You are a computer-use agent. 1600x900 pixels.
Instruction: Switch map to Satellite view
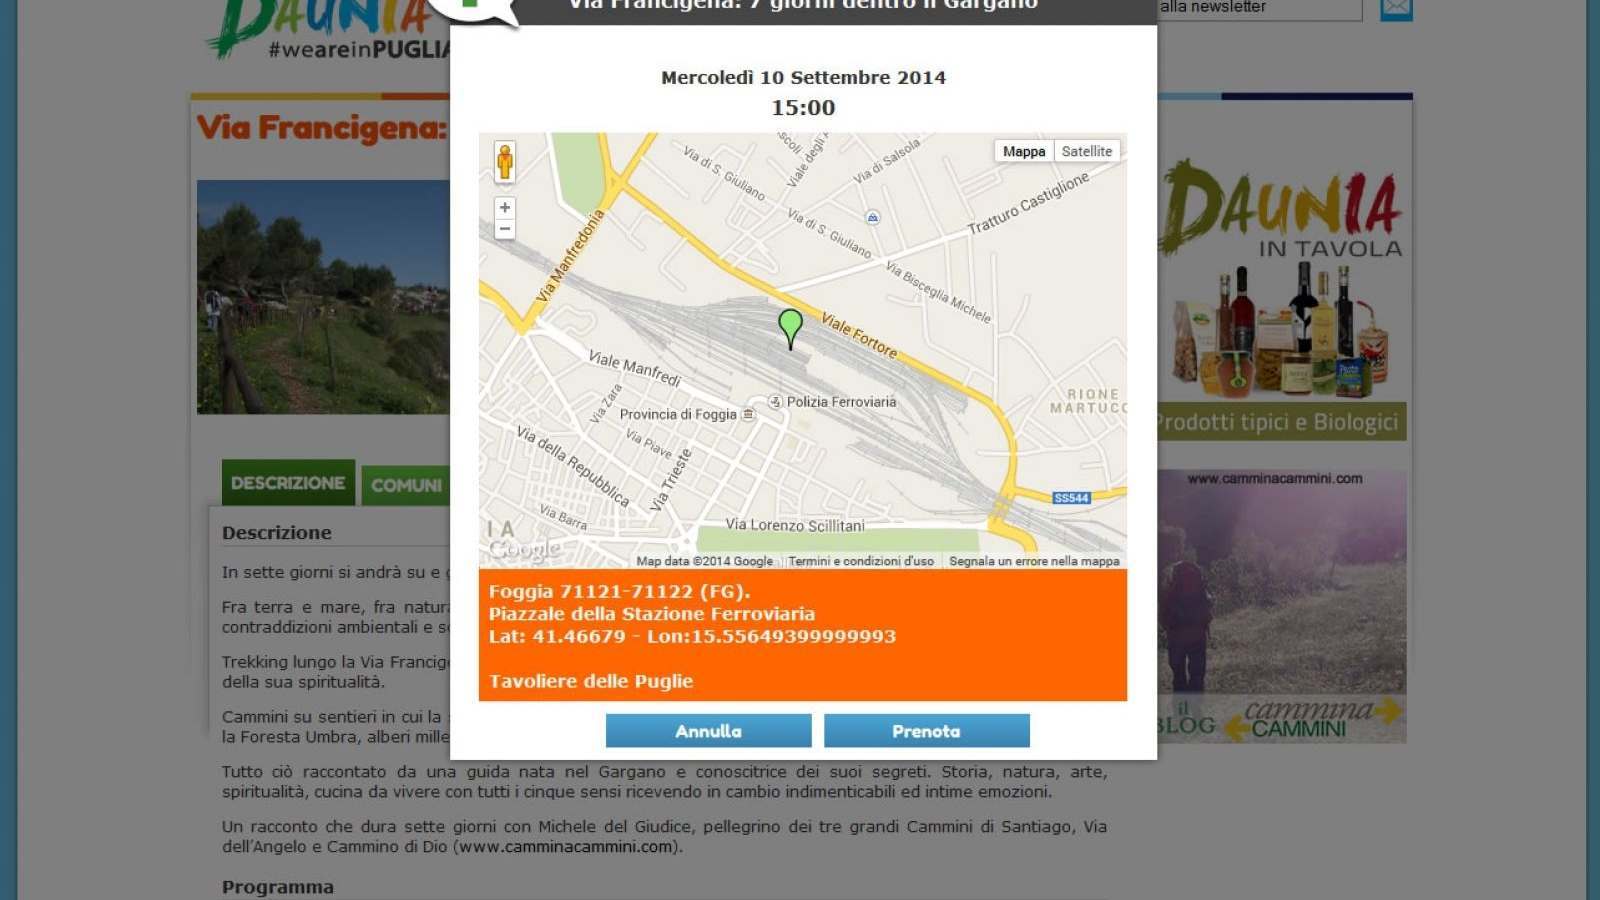point(1087,151)
